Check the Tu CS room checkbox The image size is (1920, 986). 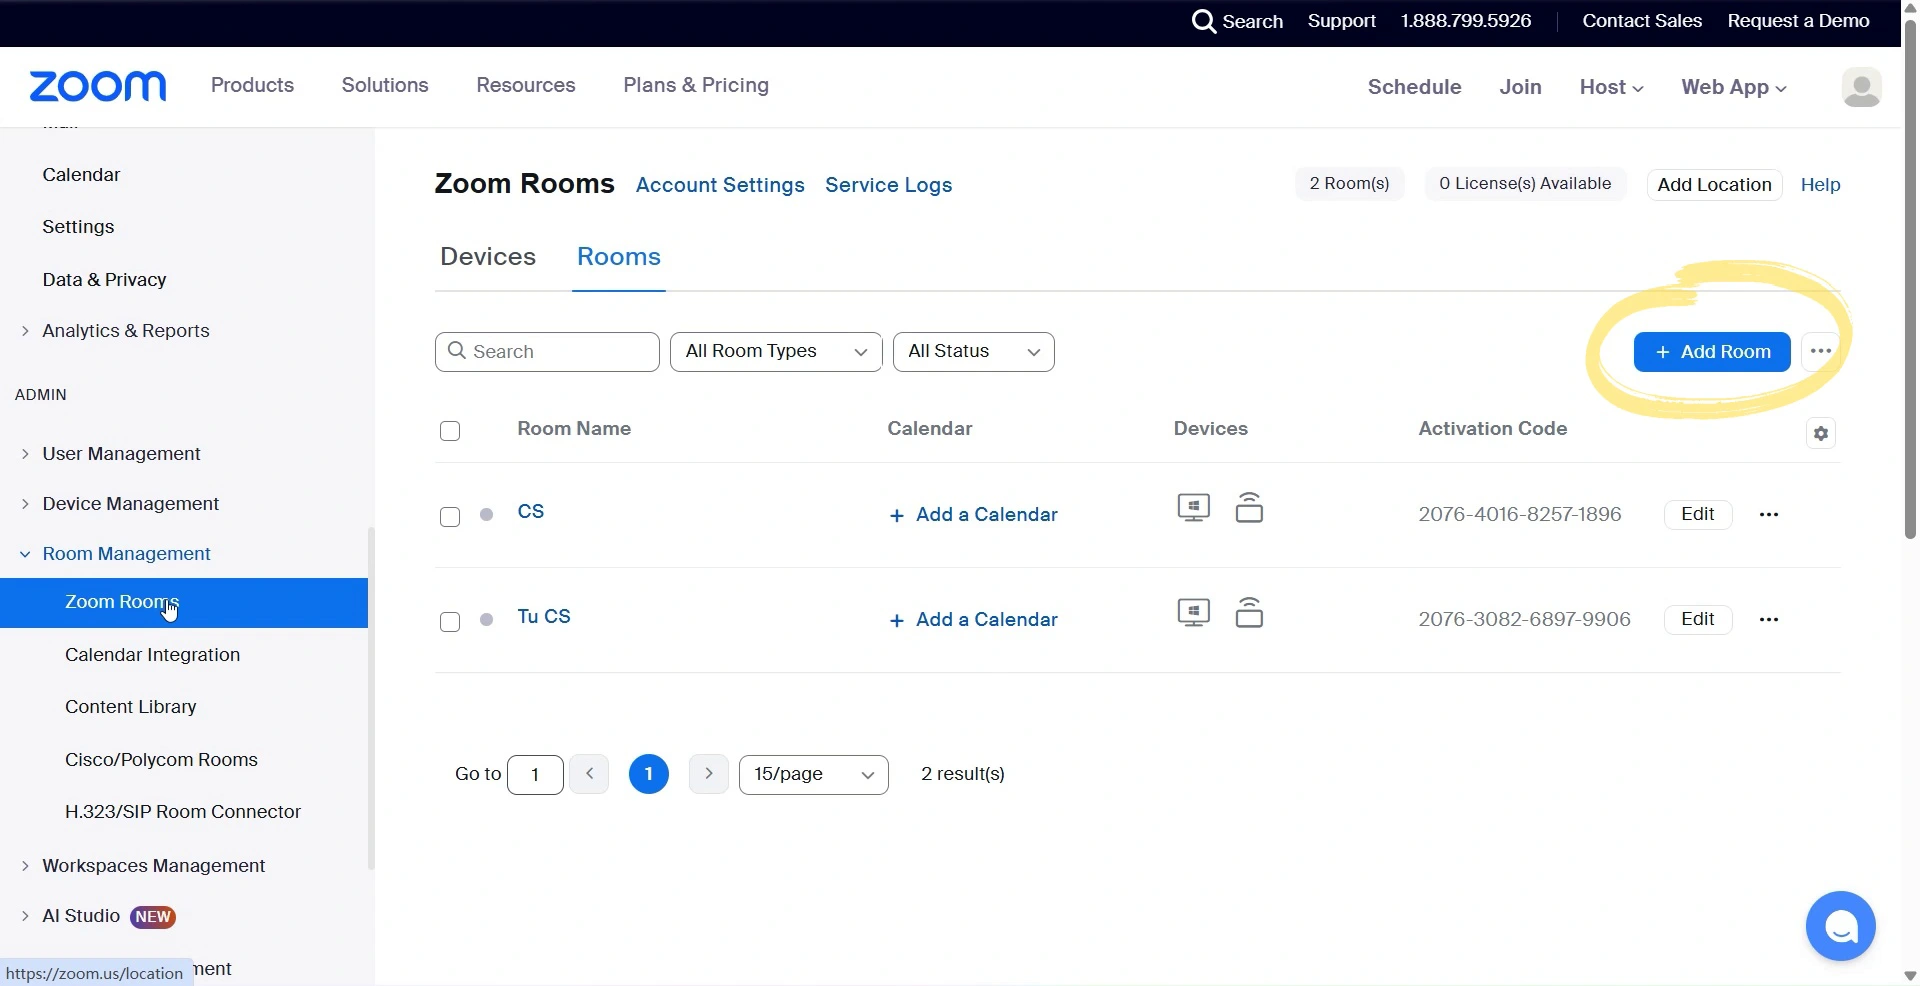point(450,622)
